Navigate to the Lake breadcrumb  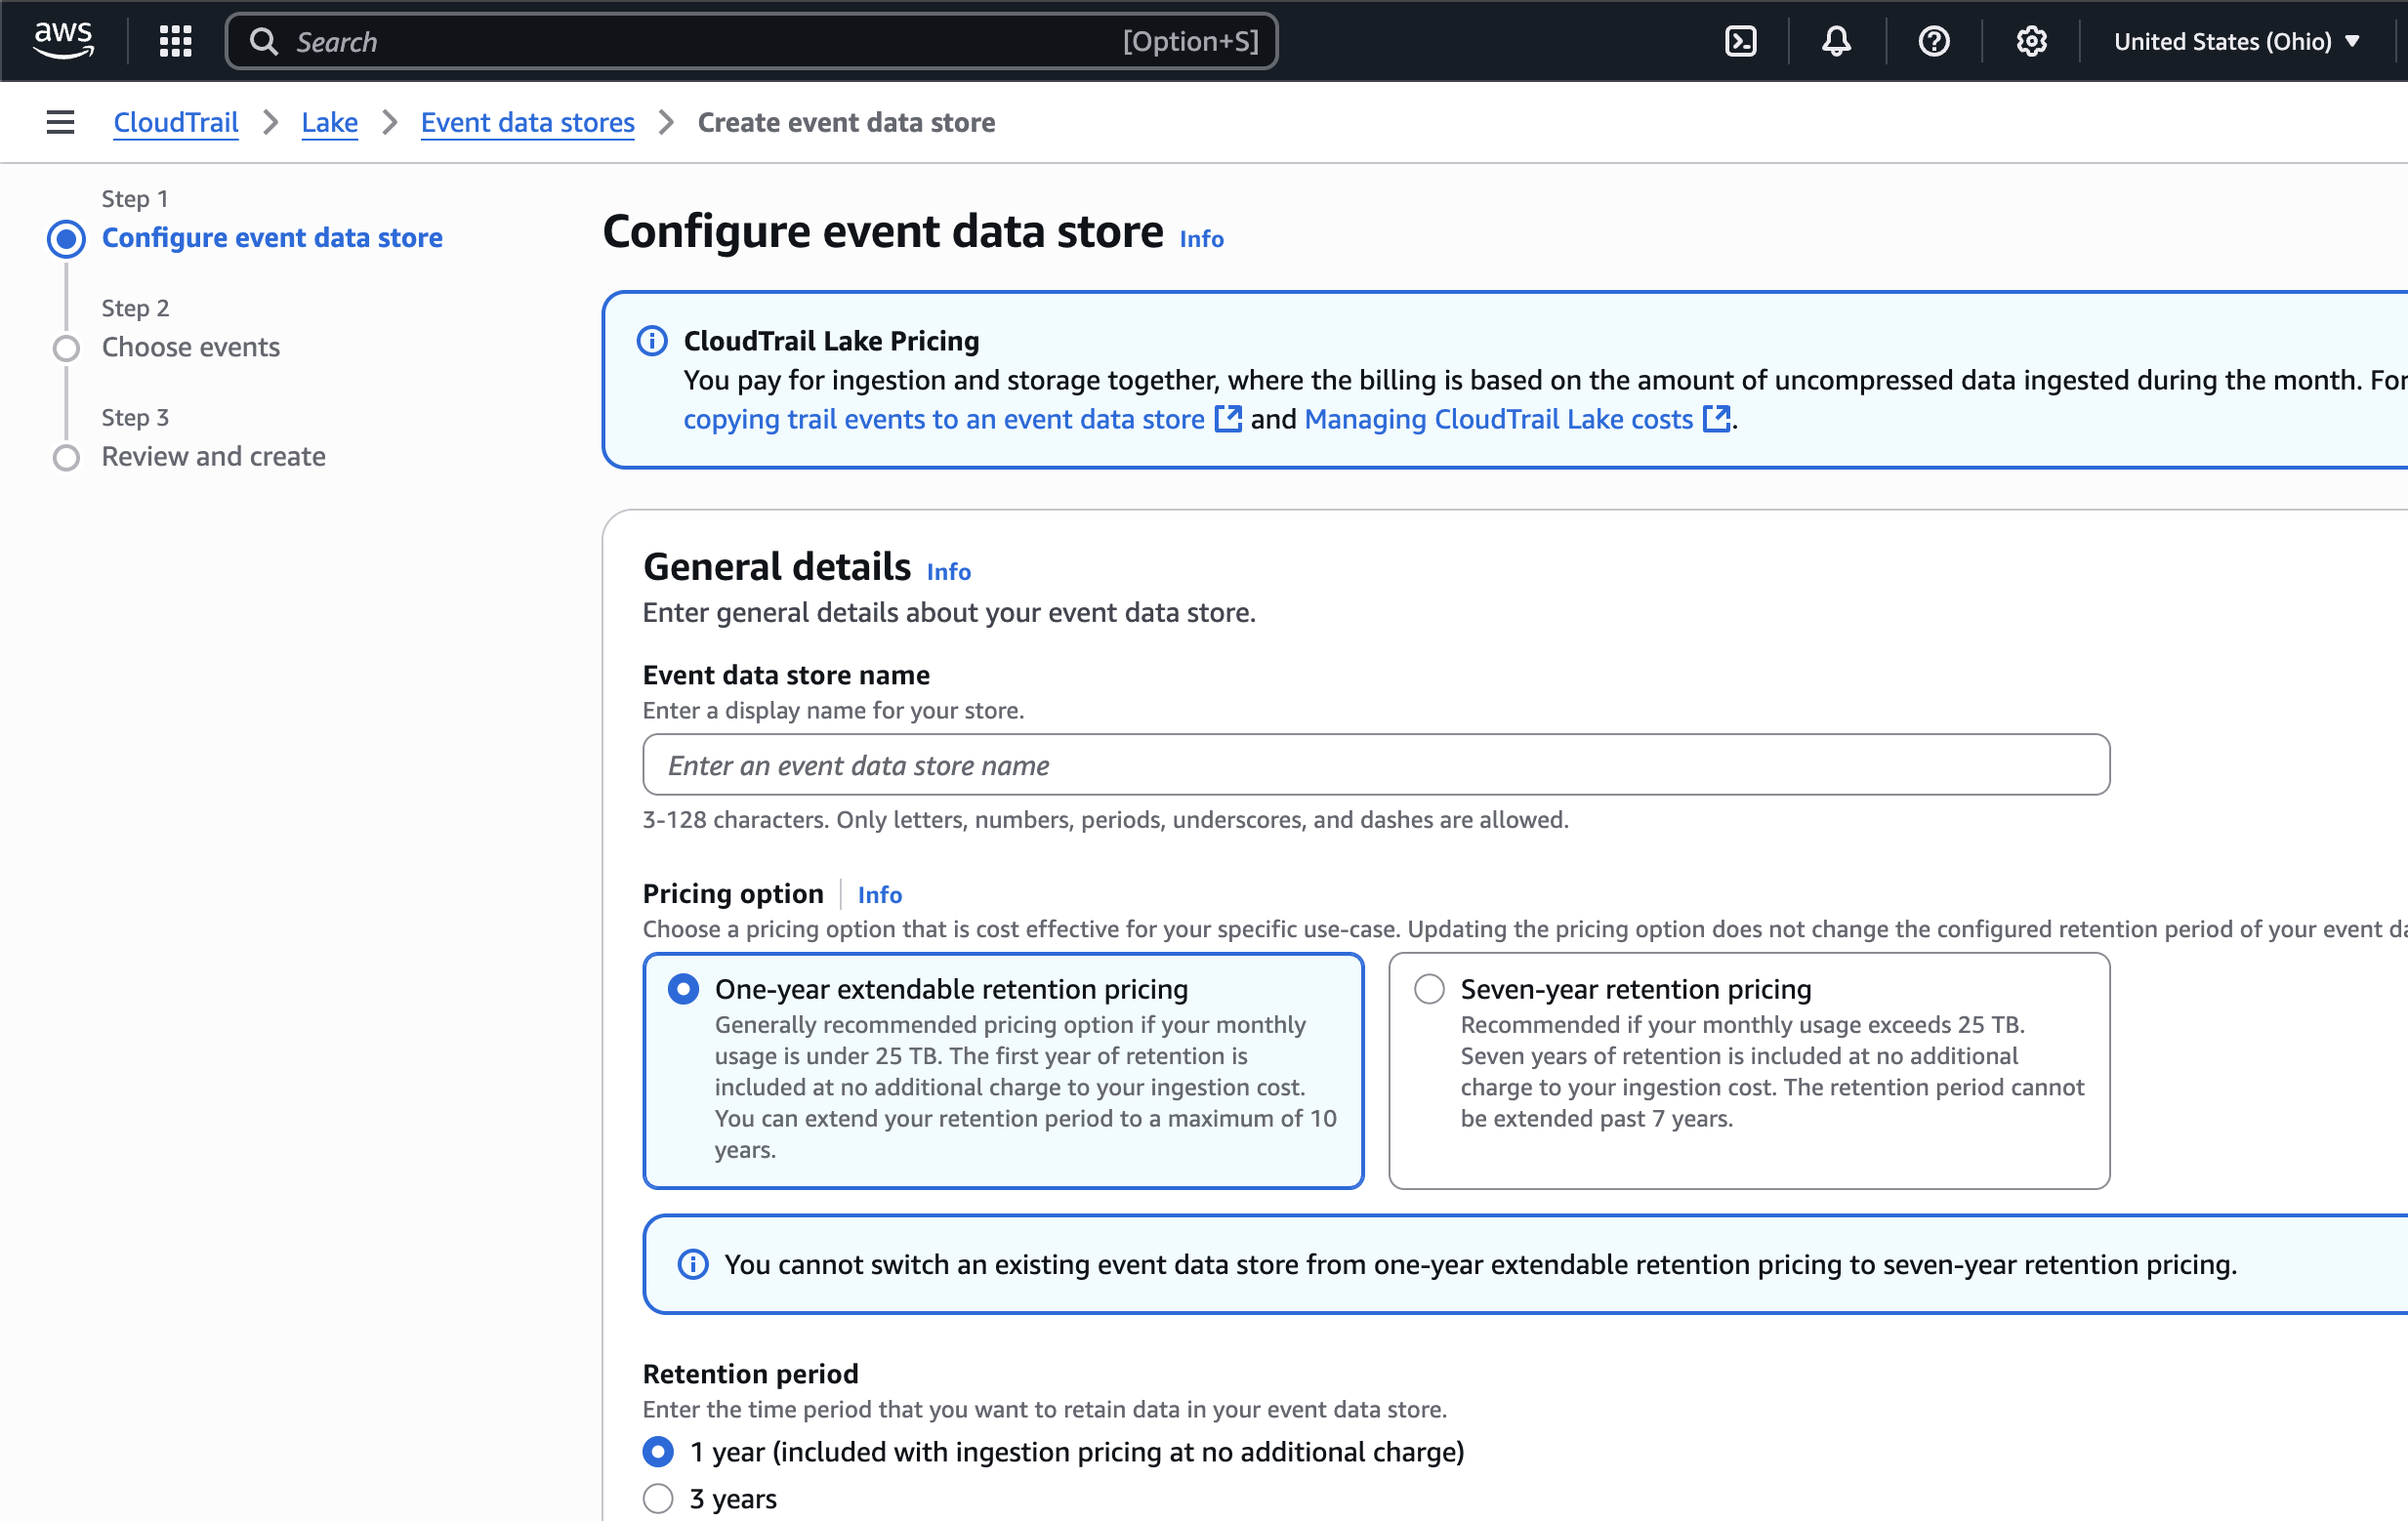(x=329, y=122)
